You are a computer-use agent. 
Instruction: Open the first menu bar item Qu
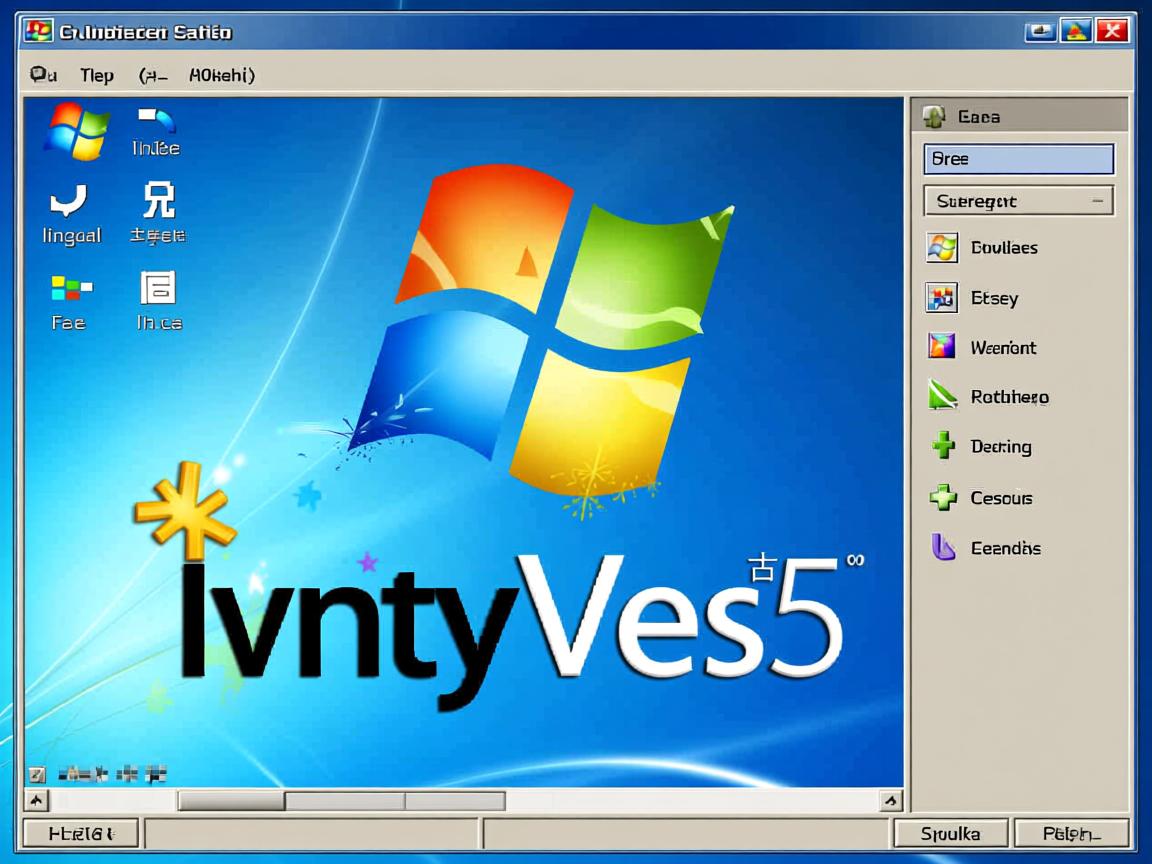(43, 75)
